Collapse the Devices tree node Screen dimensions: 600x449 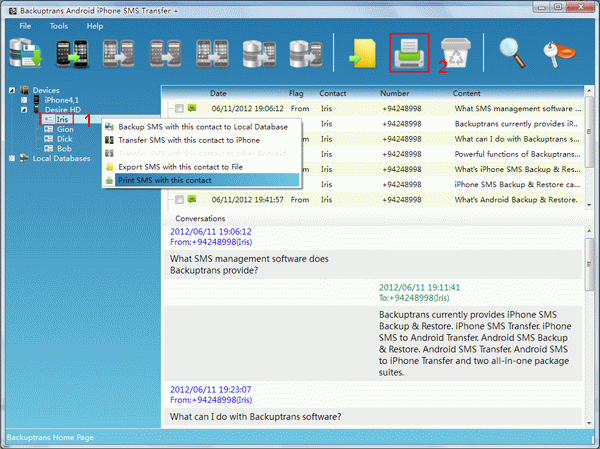(x=12, y=90)
